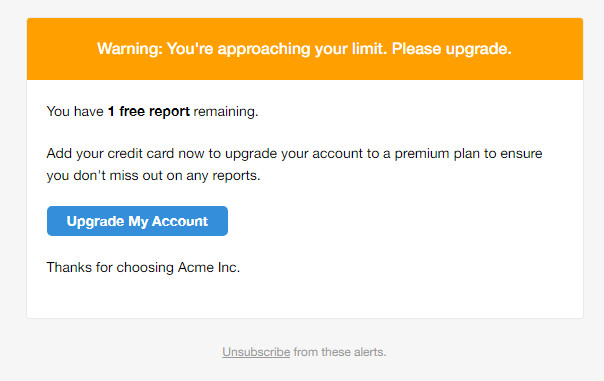Click "you don't miss out on any reports."
The image size is (604, 381).
[153, 176]
